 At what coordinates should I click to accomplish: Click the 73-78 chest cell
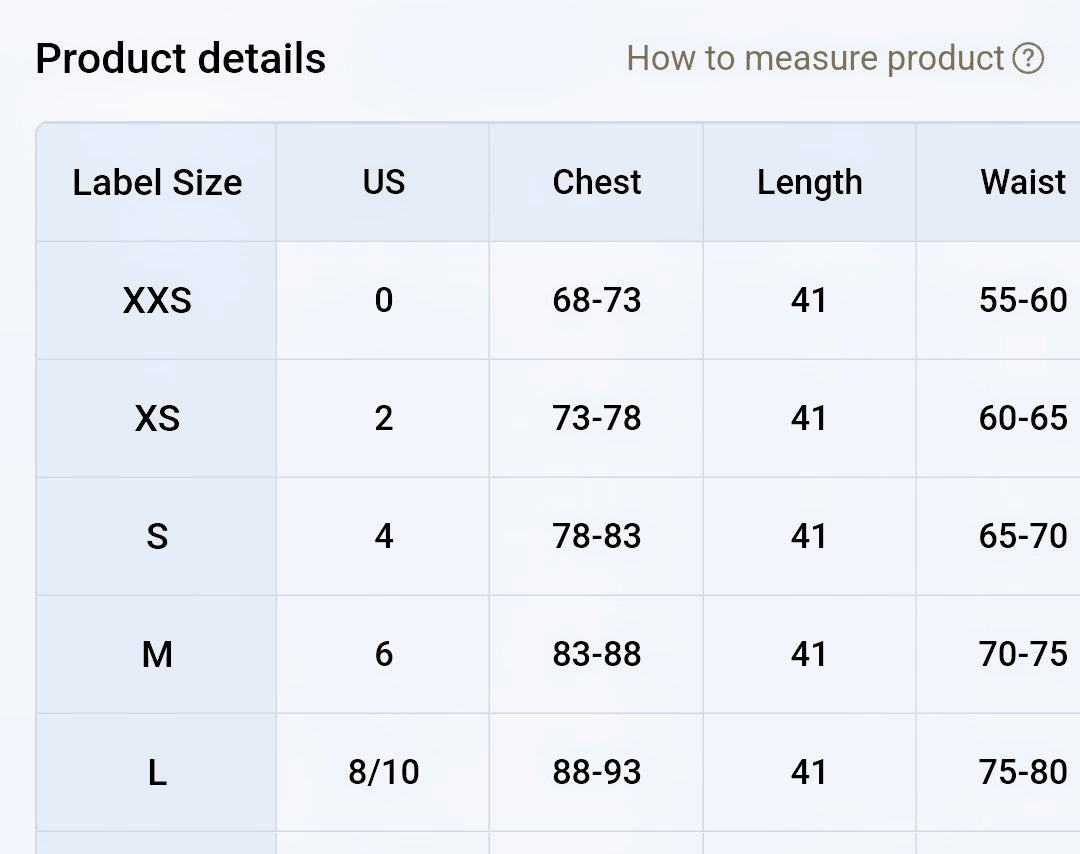tap(596, 418)
